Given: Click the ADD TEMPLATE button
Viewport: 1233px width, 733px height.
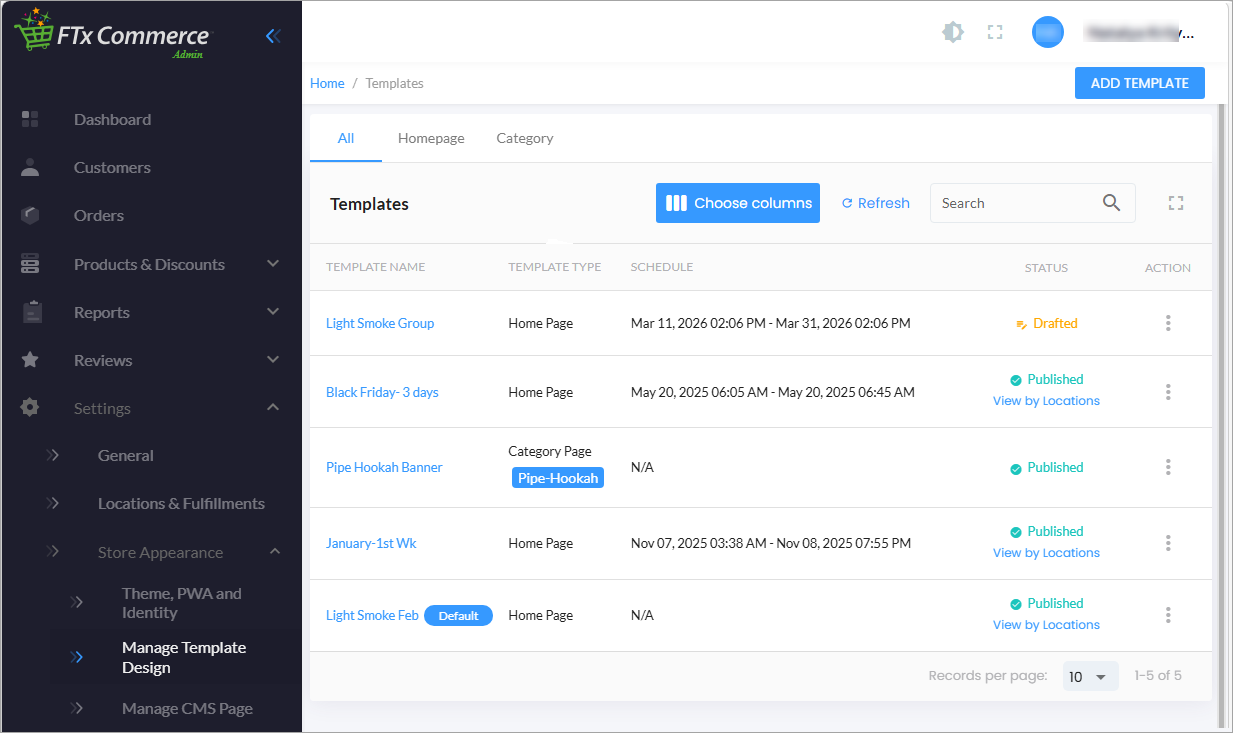Looking at the screenshot, I should click(x=1139, y=83).
